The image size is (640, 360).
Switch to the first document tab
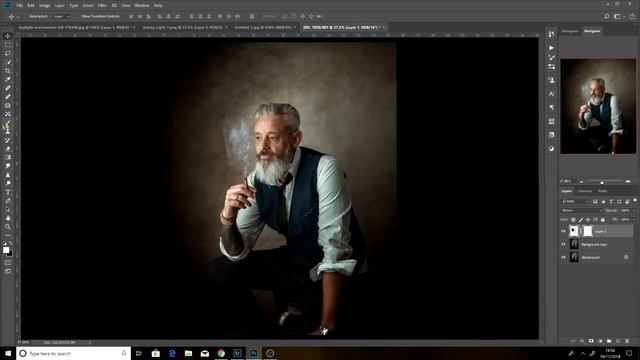[75, 27]
